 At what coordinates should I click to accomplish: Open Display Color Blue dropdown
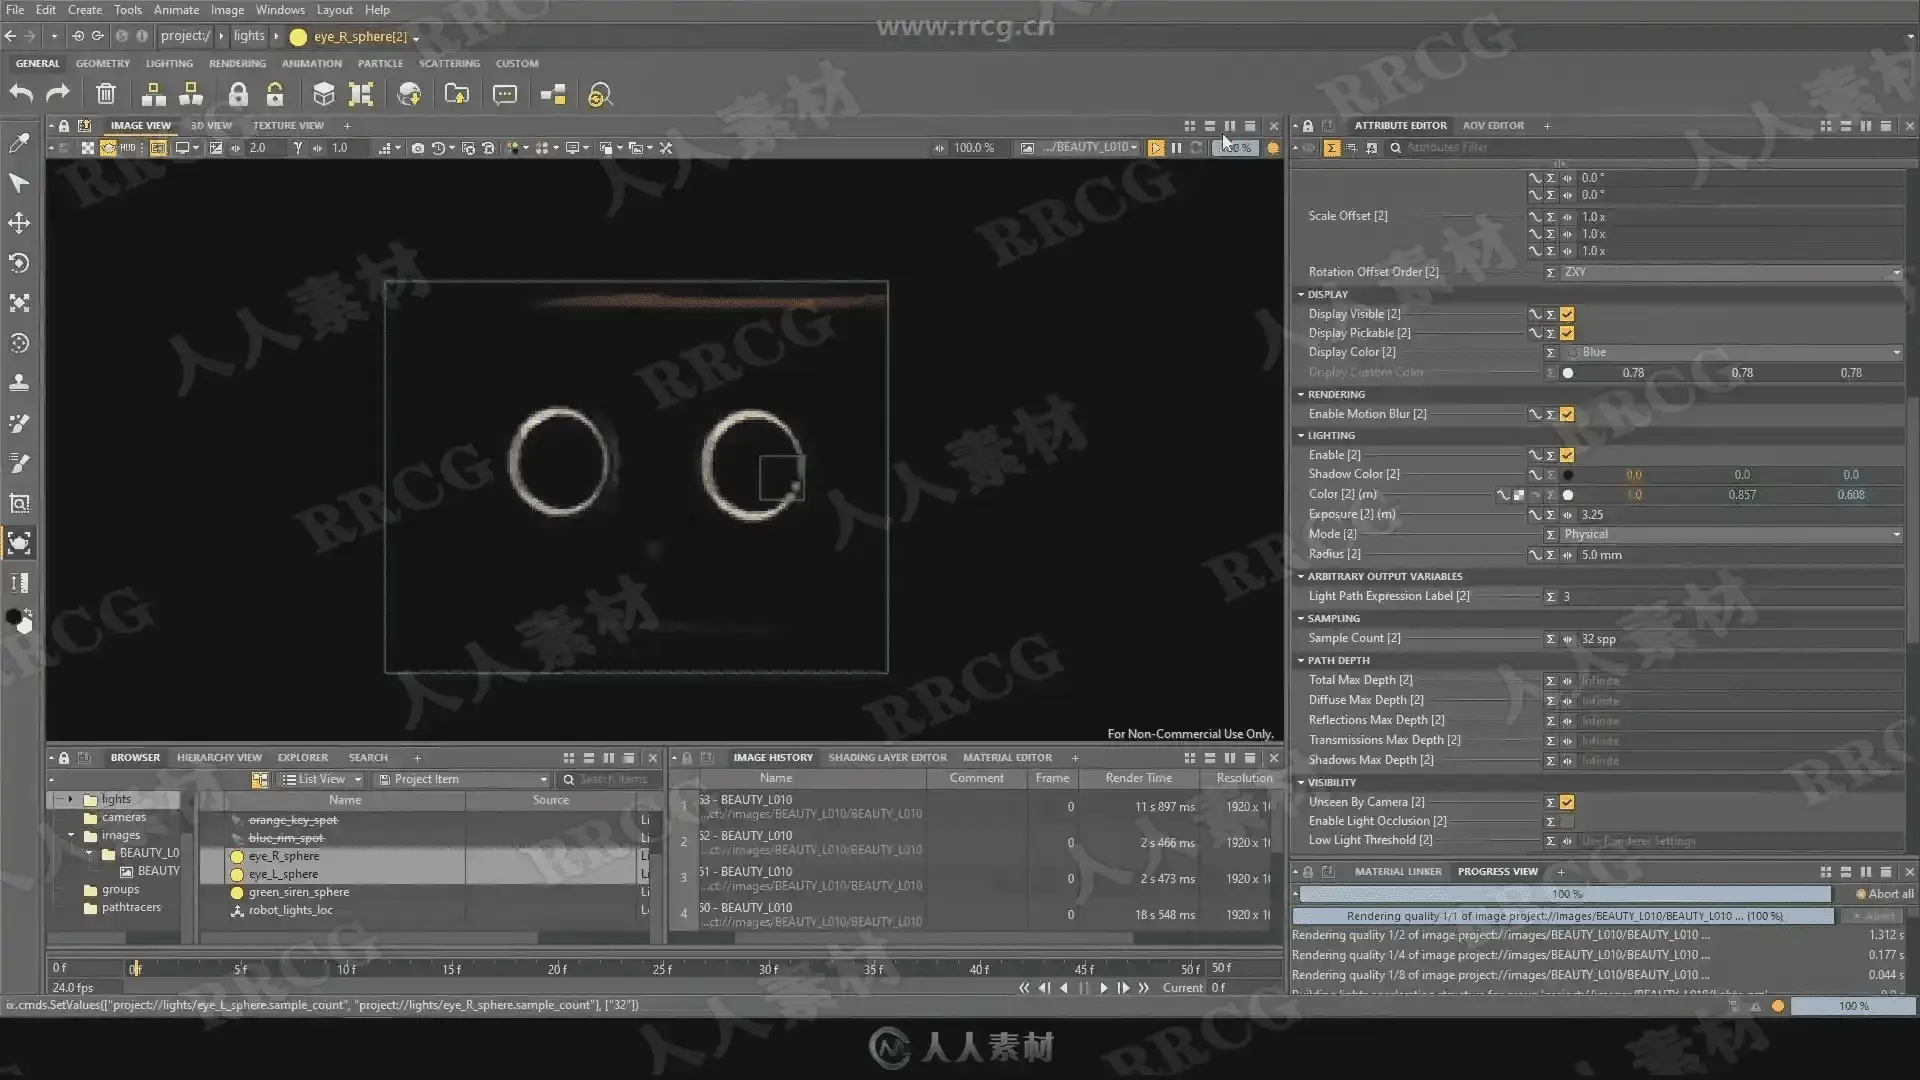tap(1731, 352)
